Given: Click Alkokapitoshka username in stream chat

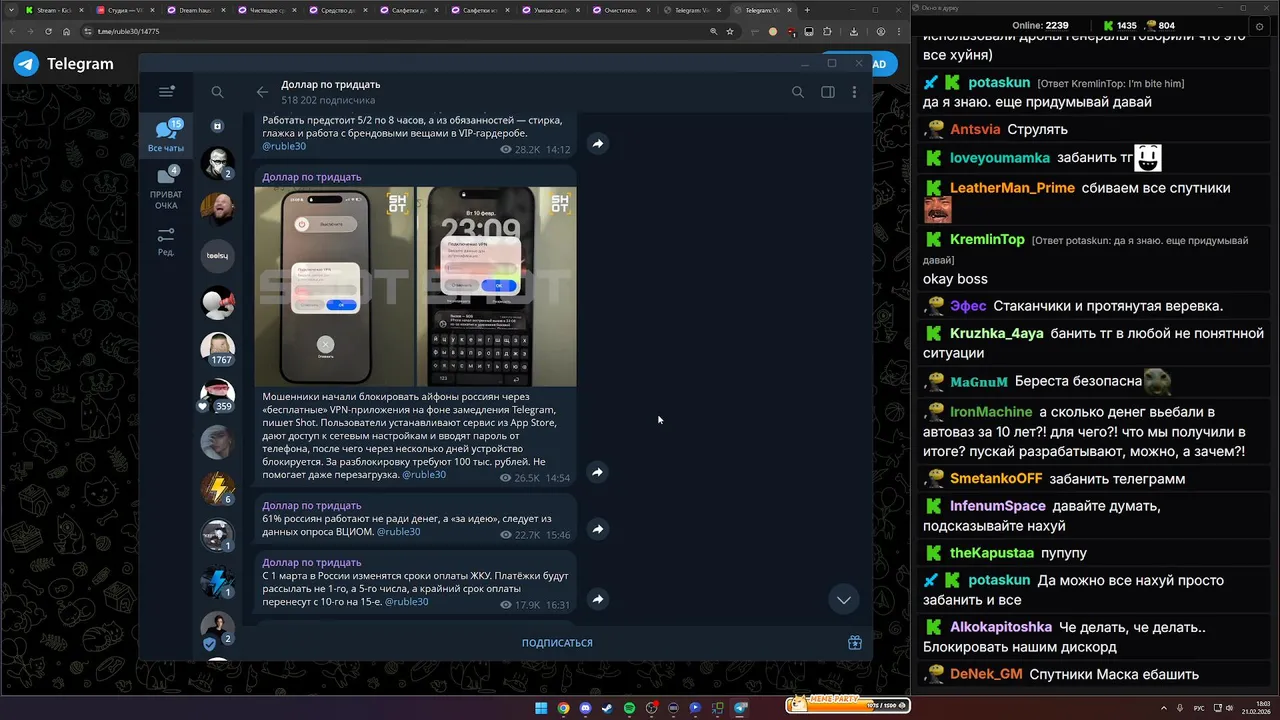Looking at the screenshot, I should tap(1000, 627).
